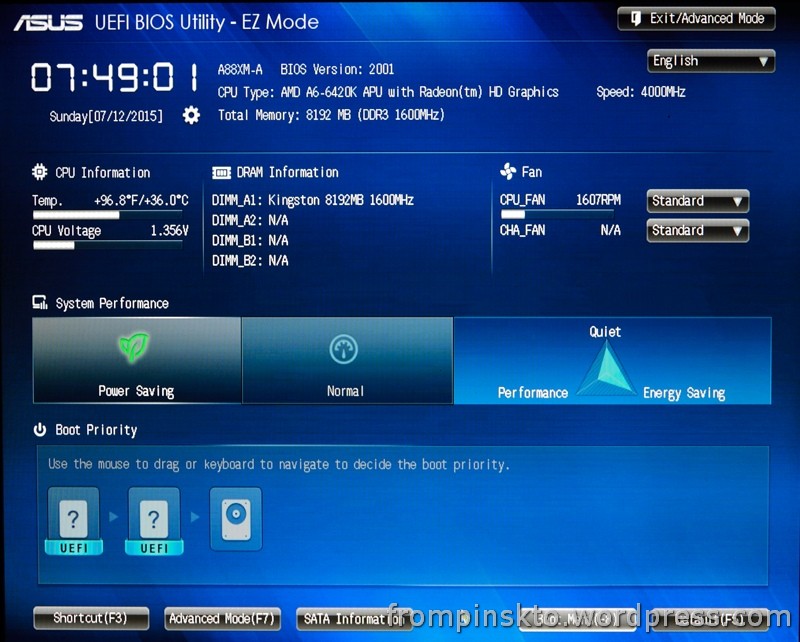
Task: Select the second UEFI boot device icon
Action: (x=152, y=517)
